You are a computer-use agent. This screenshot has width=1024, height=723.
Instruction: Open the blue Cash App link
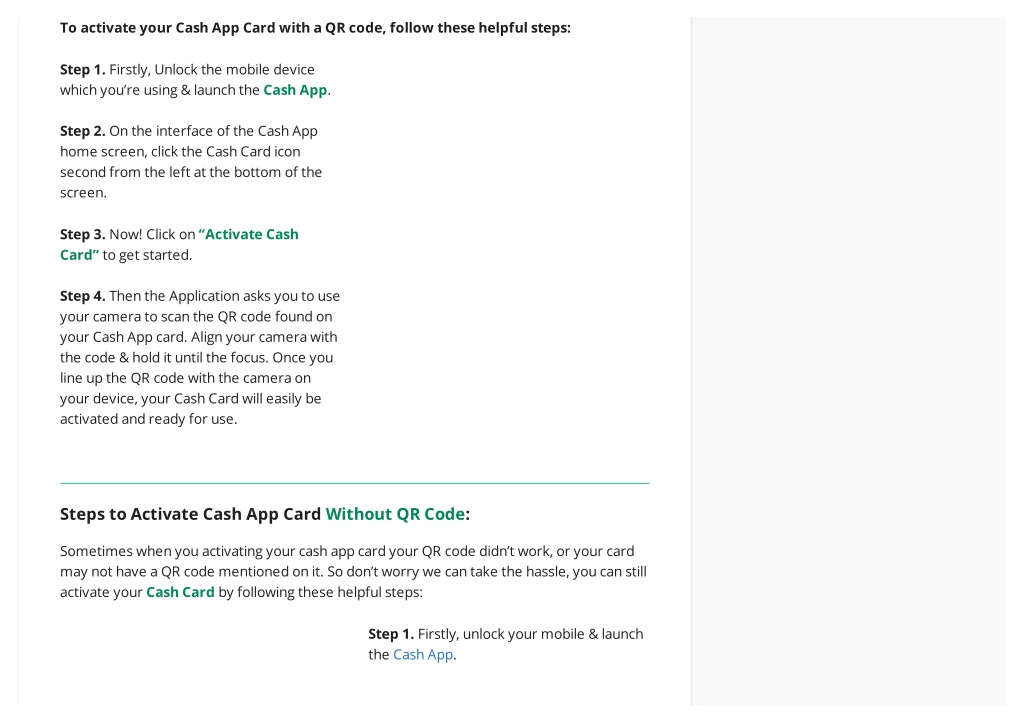(x=423, y=654)
